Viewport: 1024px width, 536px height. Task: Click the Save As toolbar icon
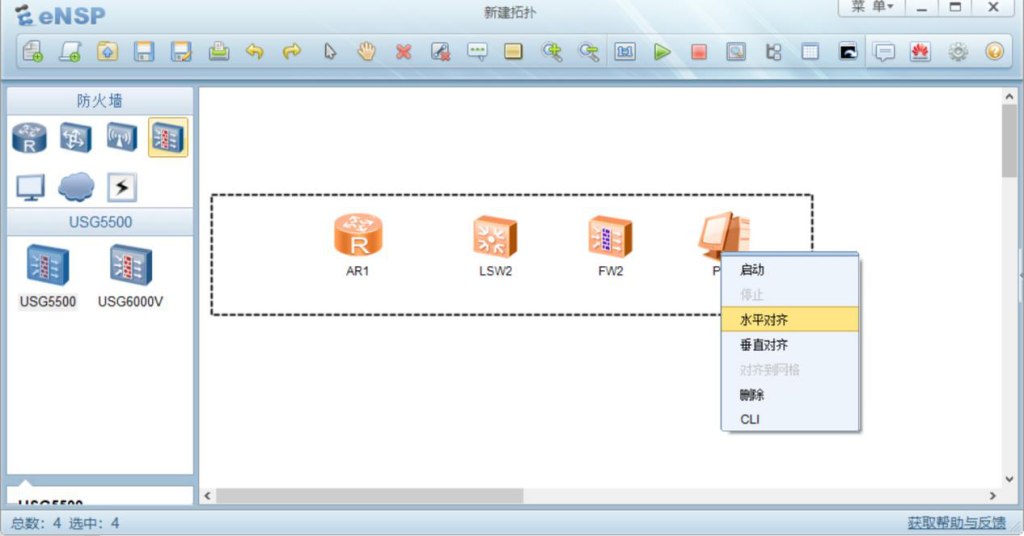pos(181,52)
